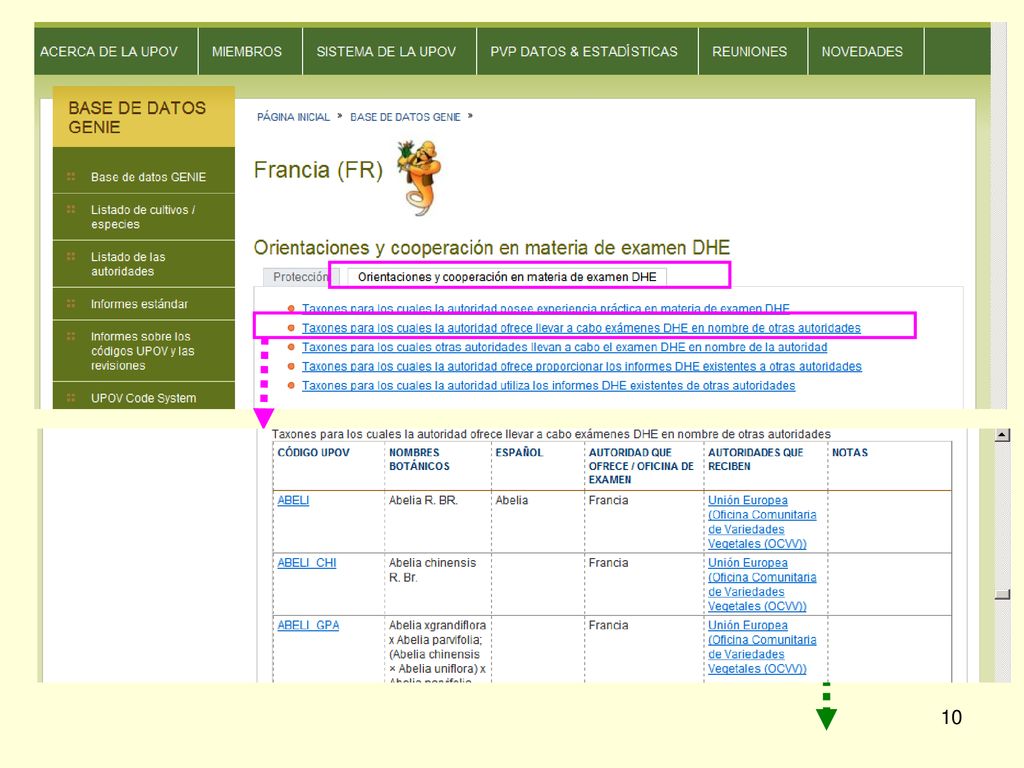Click bullet icon beside Informes estándar
1024x768 pixels.
71,303
